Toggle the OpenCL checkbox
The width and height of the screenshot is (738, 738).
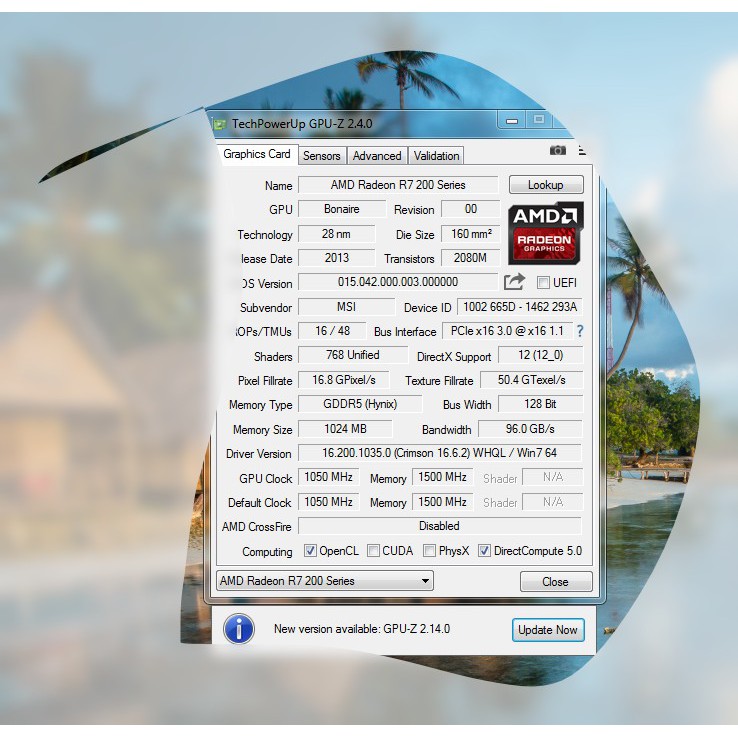[310, 551]
